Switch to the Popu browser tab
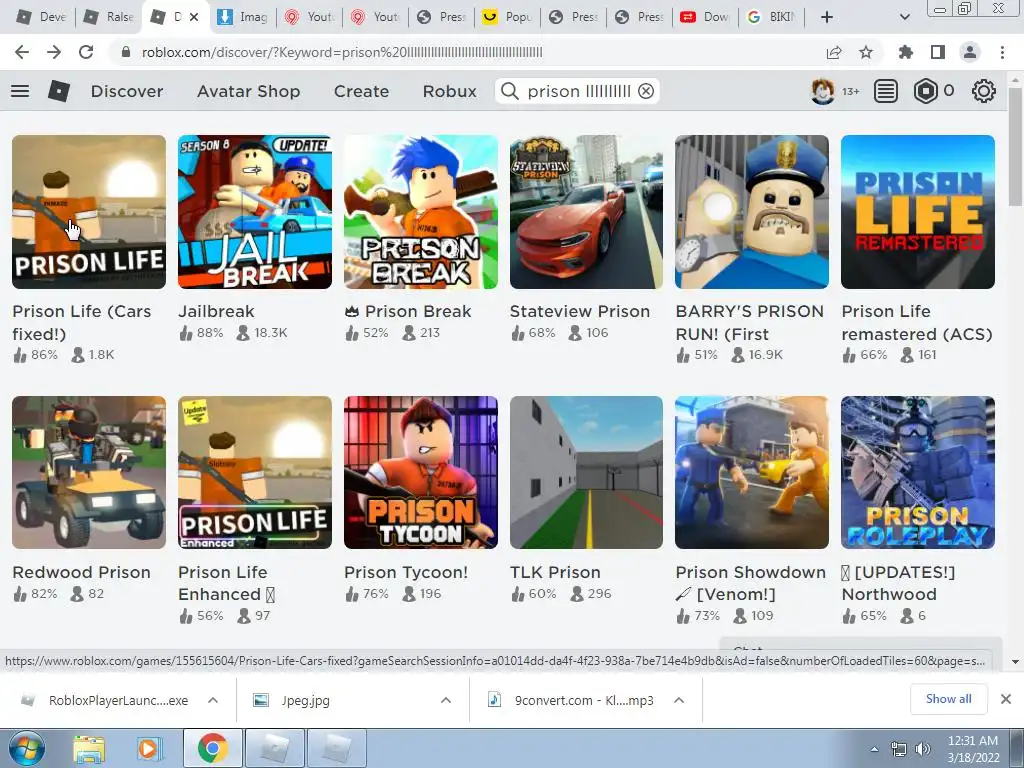The width and height of the screenshot is (1024, 768). (x=508, y=17)
